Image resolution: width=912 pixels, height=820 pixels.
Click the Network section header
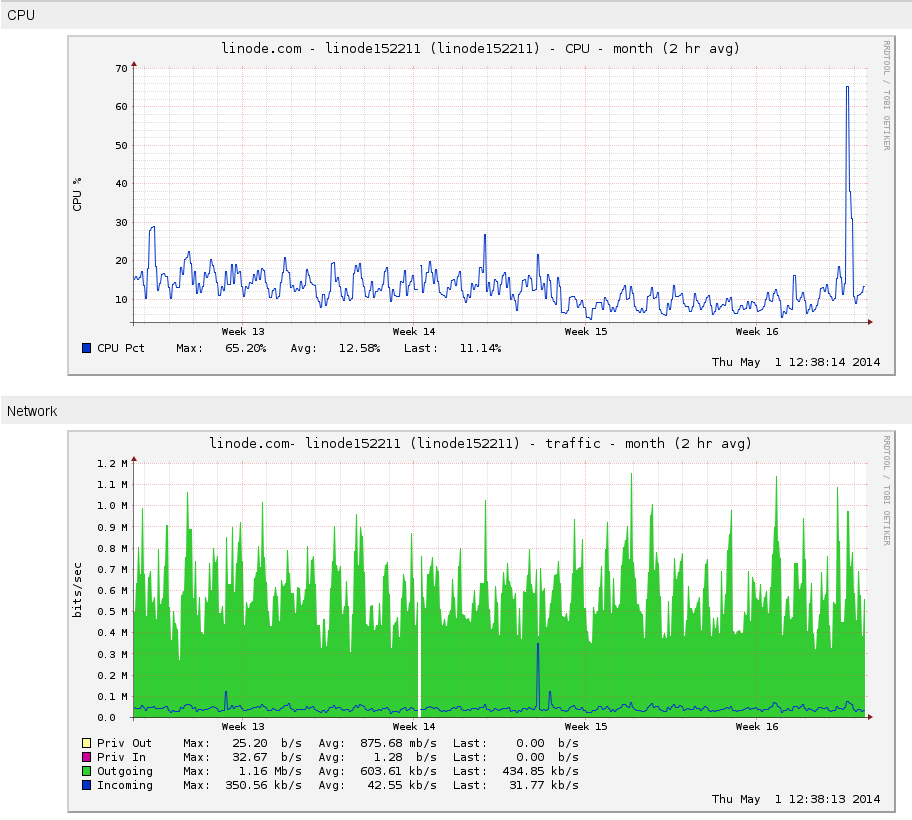pos(32,411)
